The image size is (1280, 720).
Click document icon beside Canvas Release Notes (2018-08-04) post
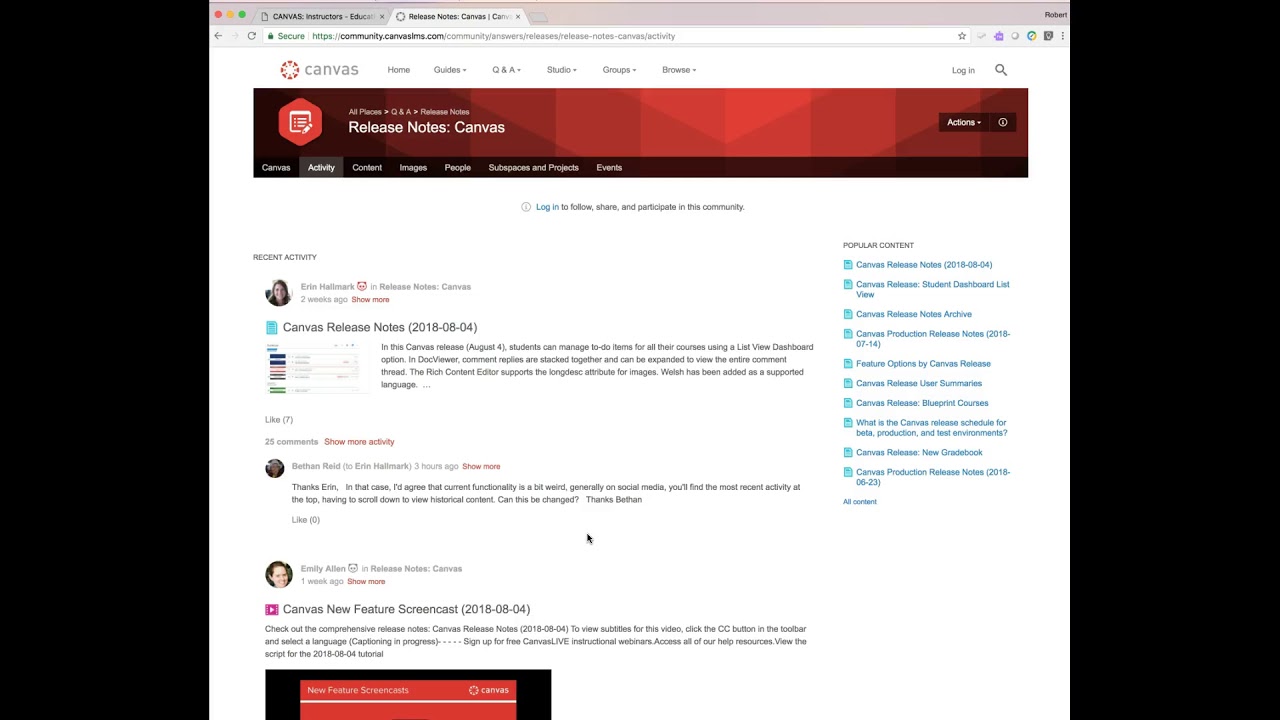tap(271, 328)
